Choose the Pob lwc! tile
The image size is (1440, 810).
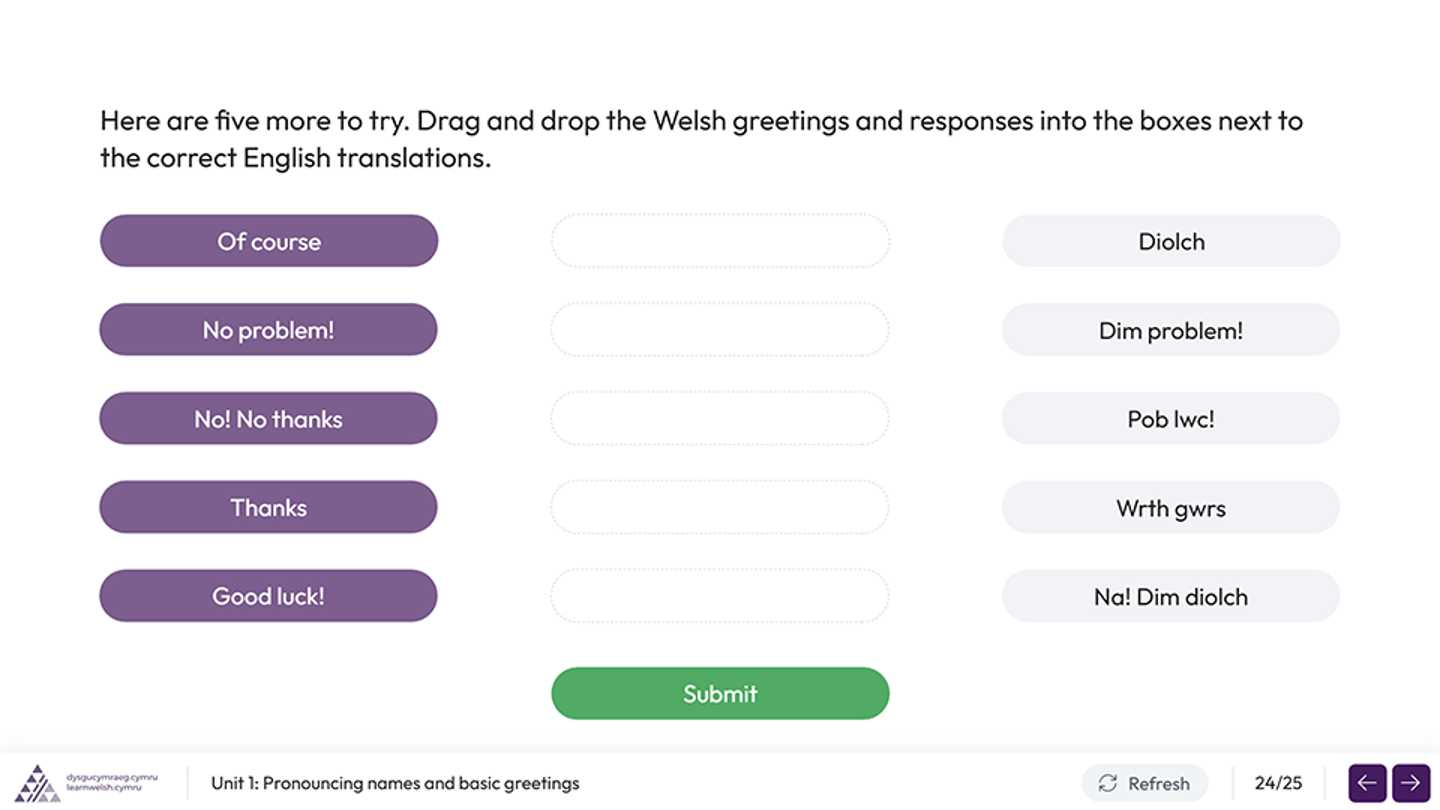(1171, 419)
